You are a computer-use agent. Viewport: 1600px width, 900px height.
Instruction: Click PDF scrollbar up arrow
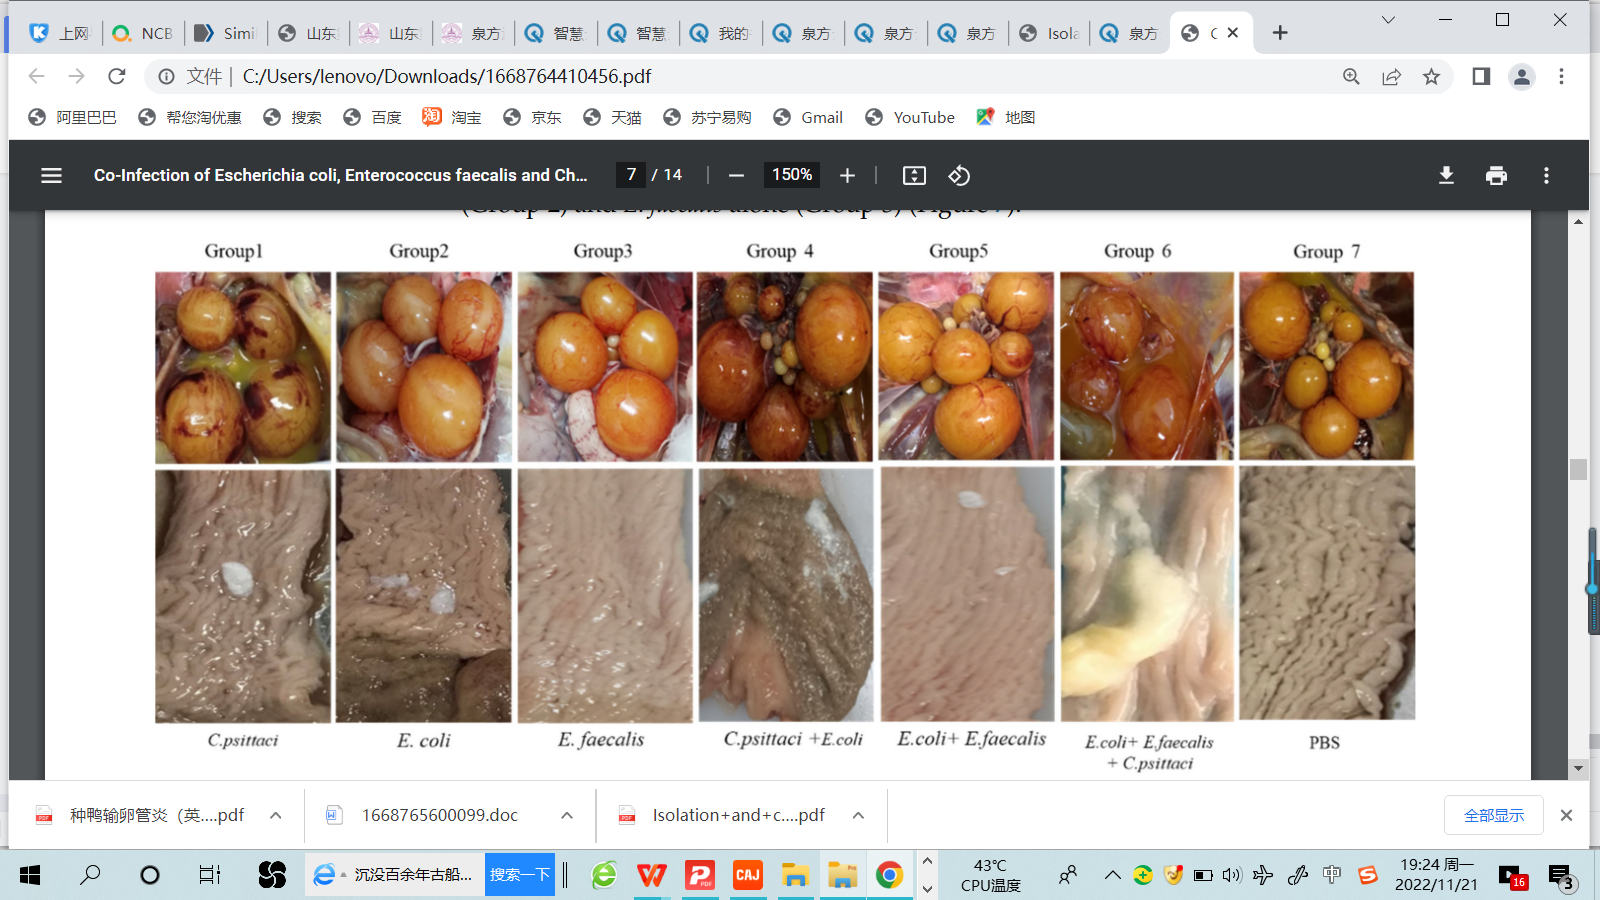[x=1578, y=221]
